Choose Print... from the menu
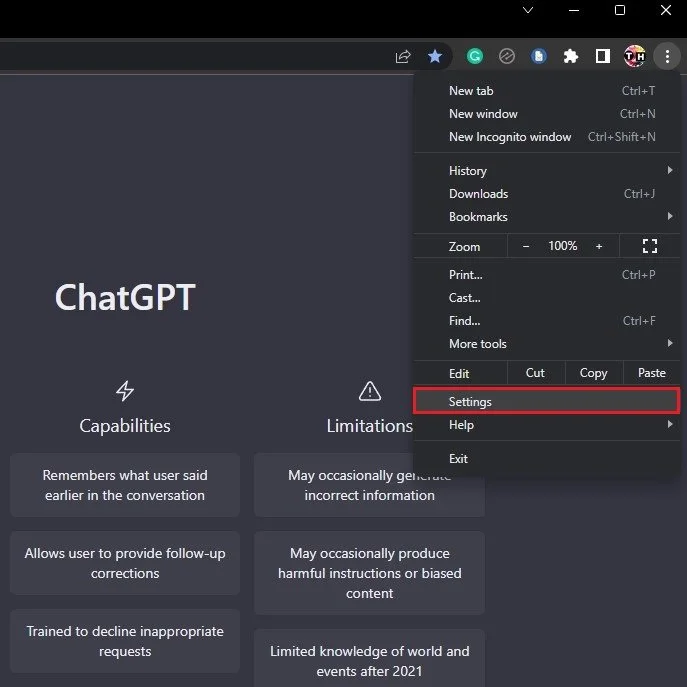This screenshot has height=687, width=687. point(546,275)
